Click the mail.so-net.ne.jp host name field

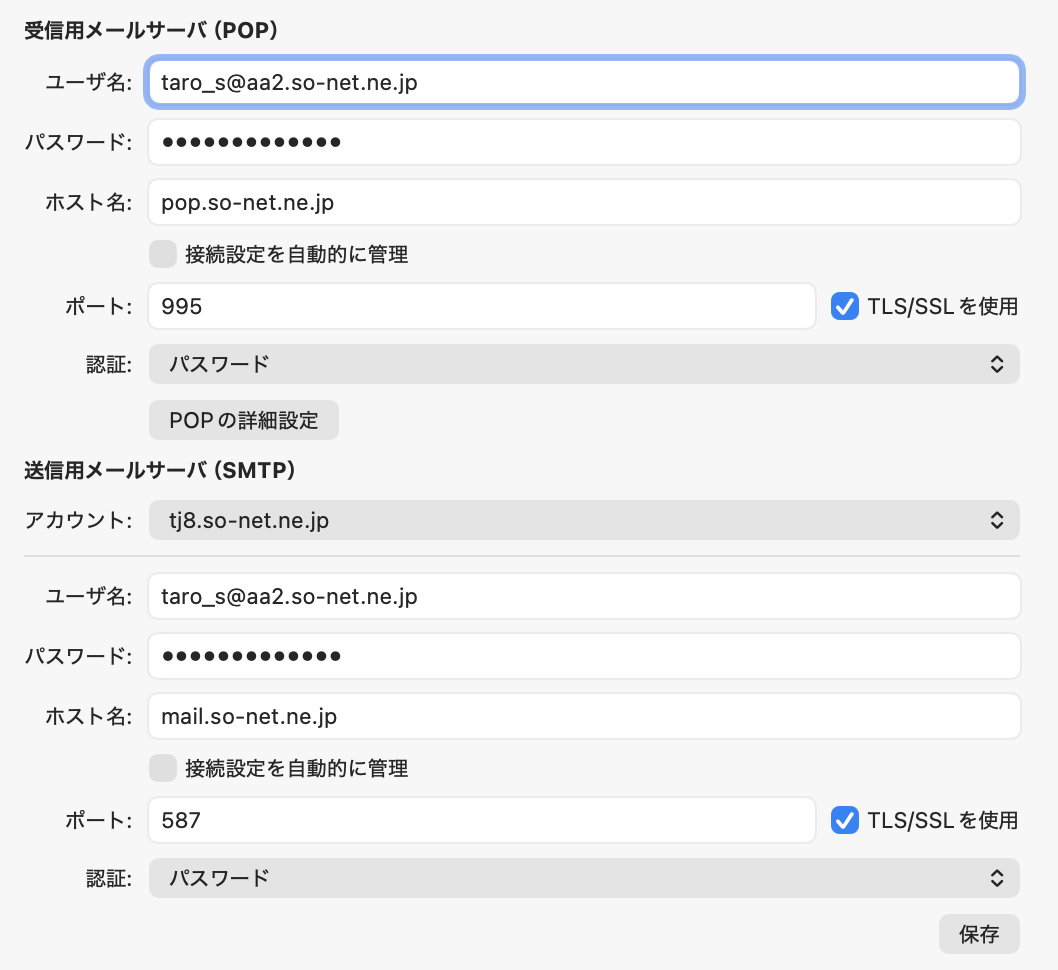pos(584,716)
